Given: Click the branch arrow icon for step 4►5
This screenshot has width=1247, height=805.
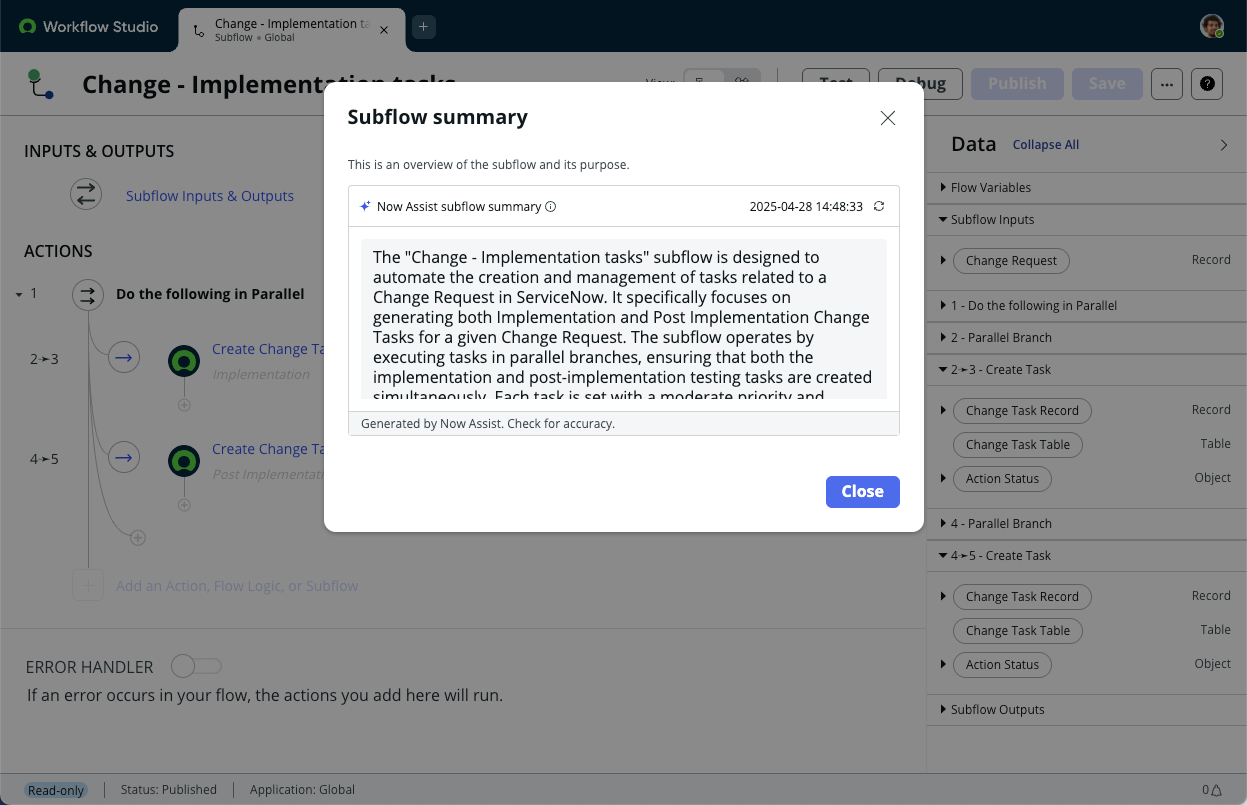Looking at the screenshot, I should pos(124,457).
